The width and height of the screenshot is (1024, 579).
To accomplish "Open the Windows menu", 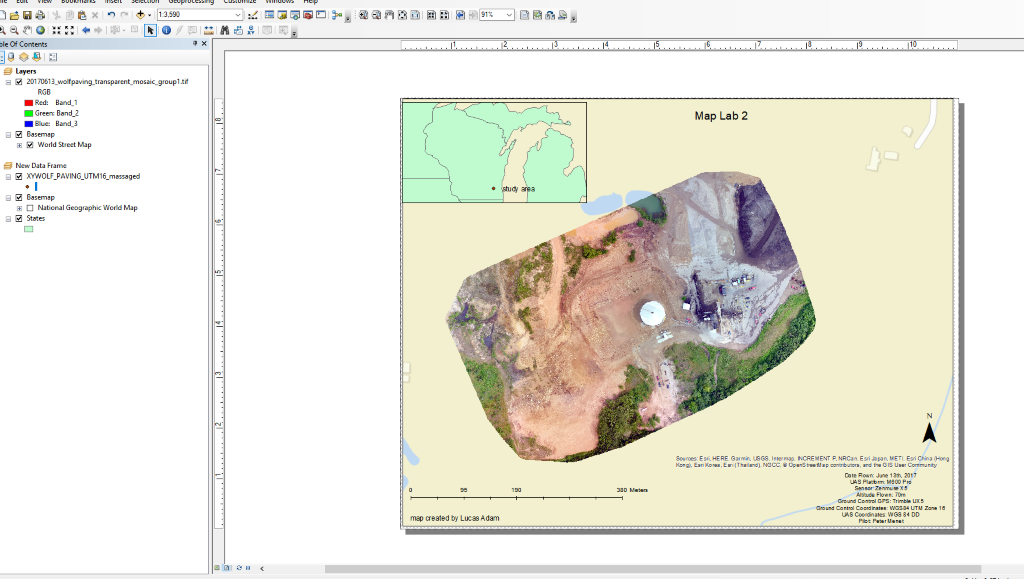I will 280,2.
